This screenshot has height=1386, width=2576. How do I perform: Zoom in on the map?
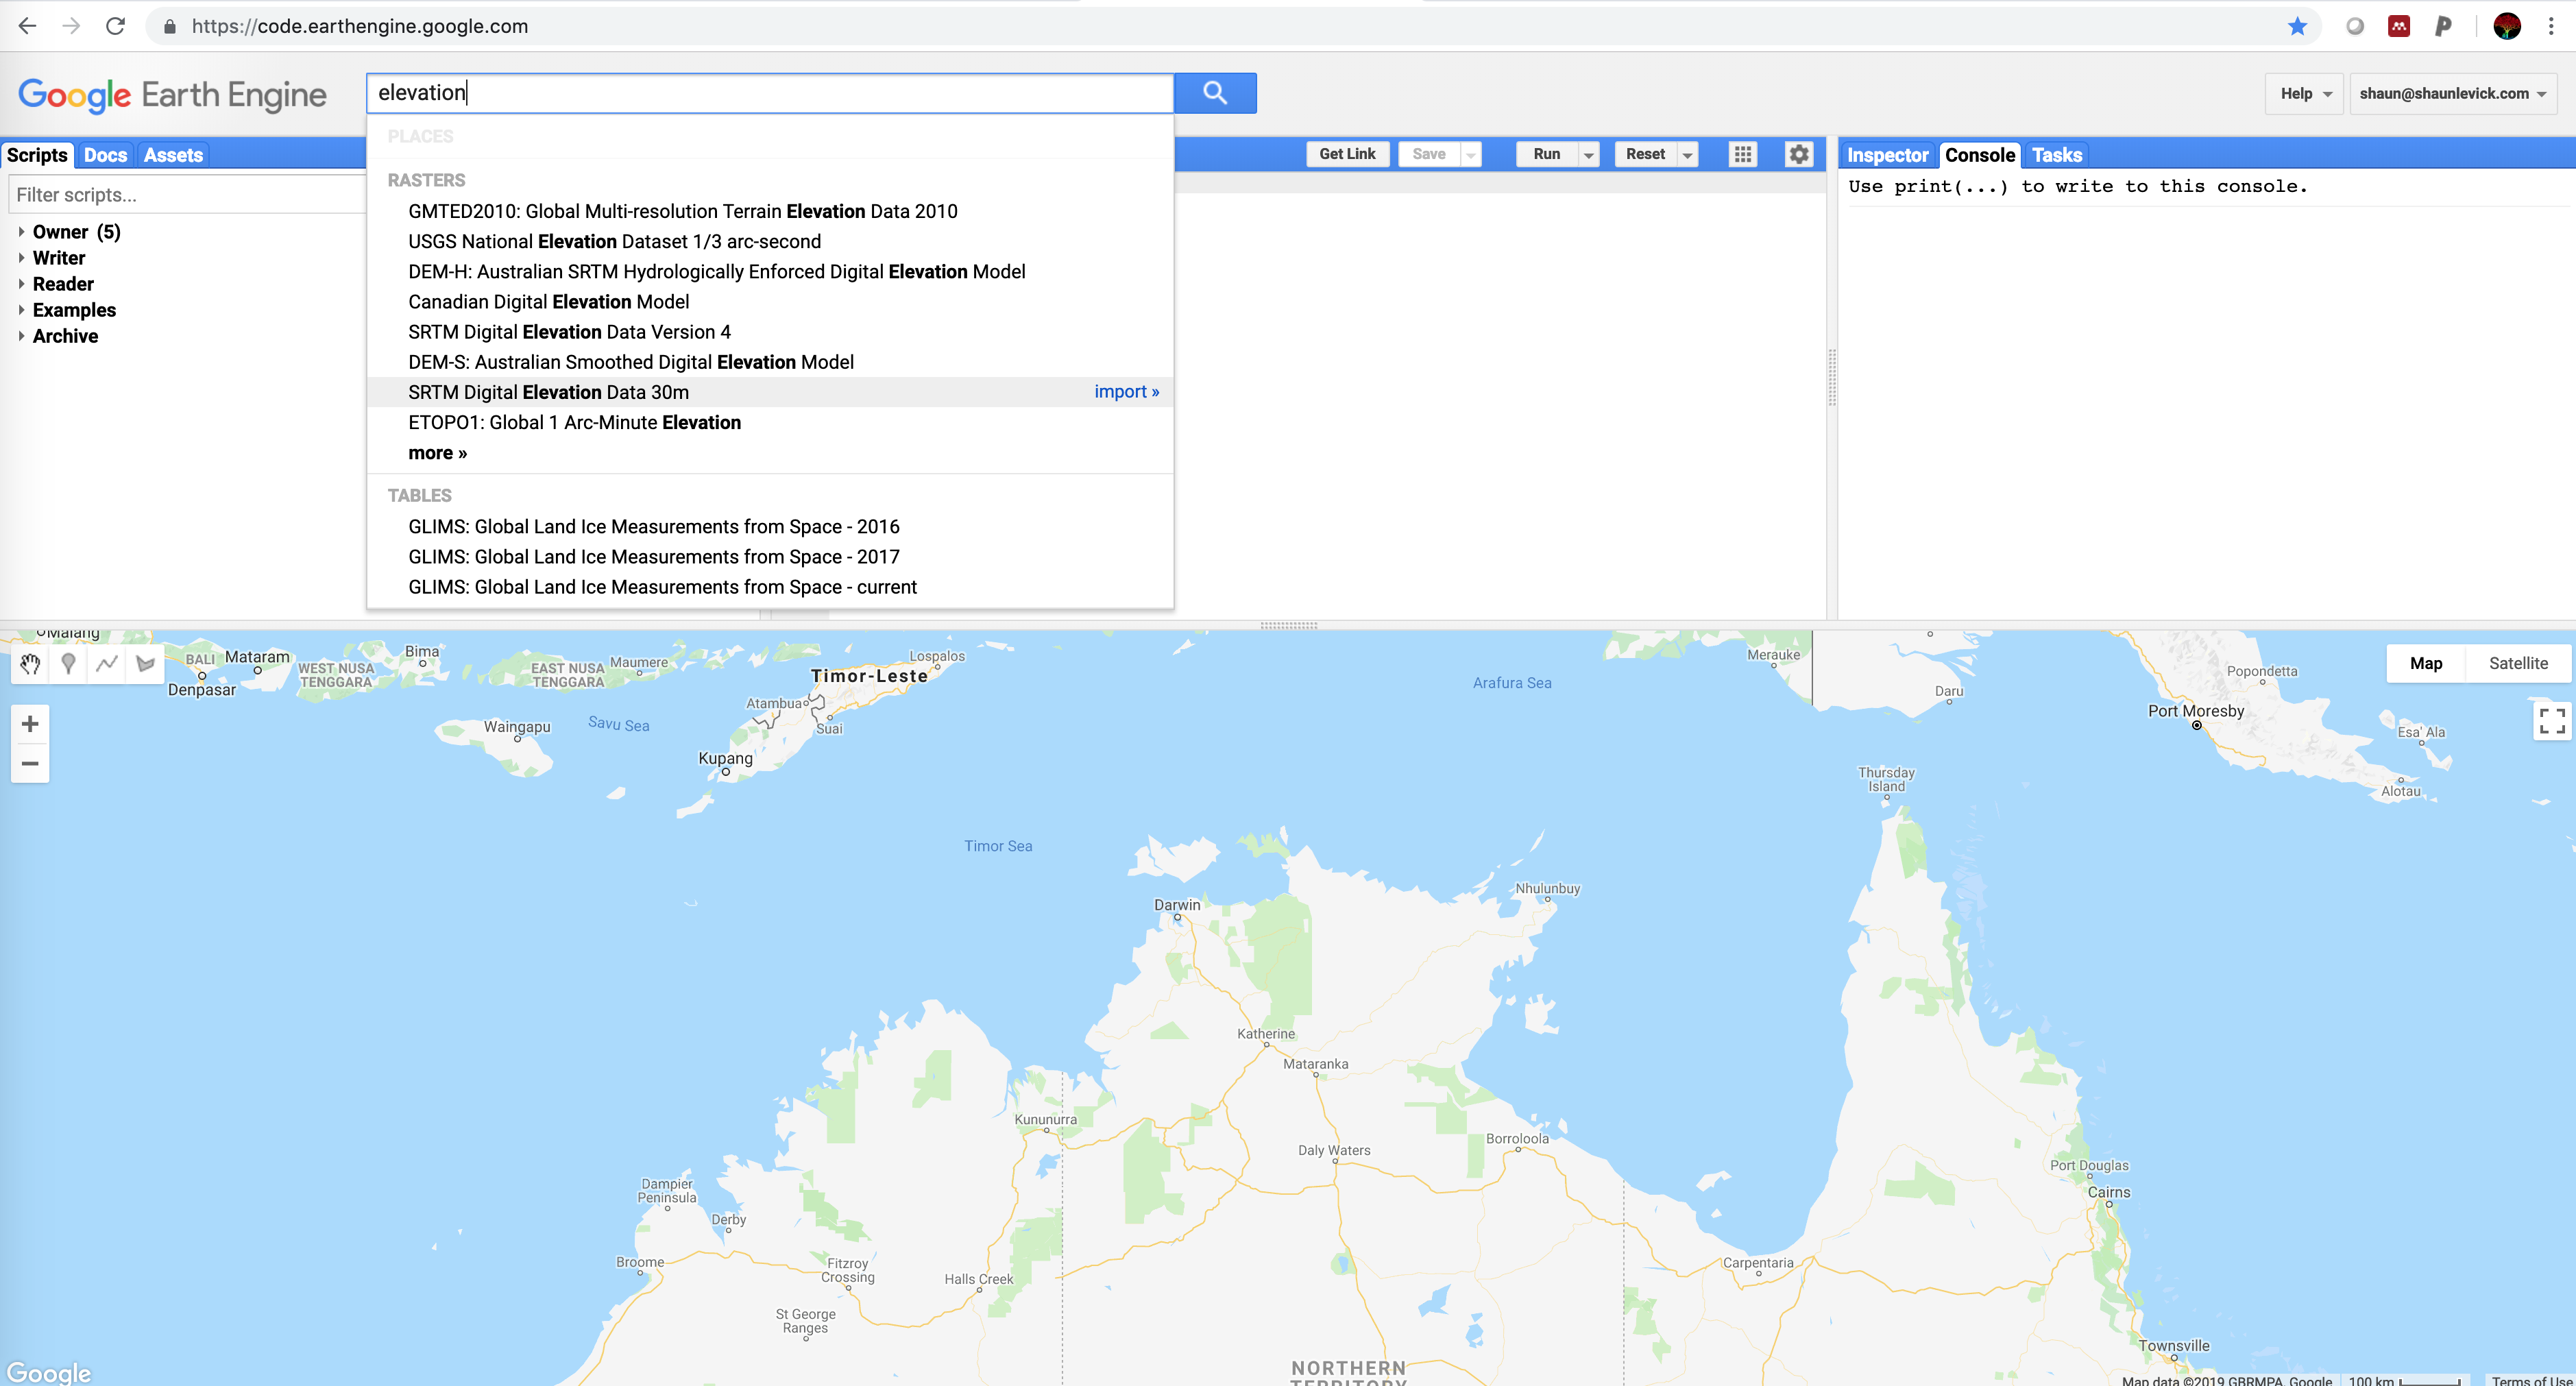30,723
